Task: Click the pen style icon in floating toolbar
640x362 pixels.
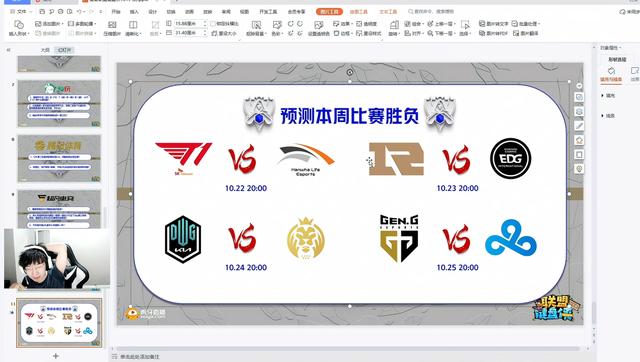Action: click(x=579, y=126)
